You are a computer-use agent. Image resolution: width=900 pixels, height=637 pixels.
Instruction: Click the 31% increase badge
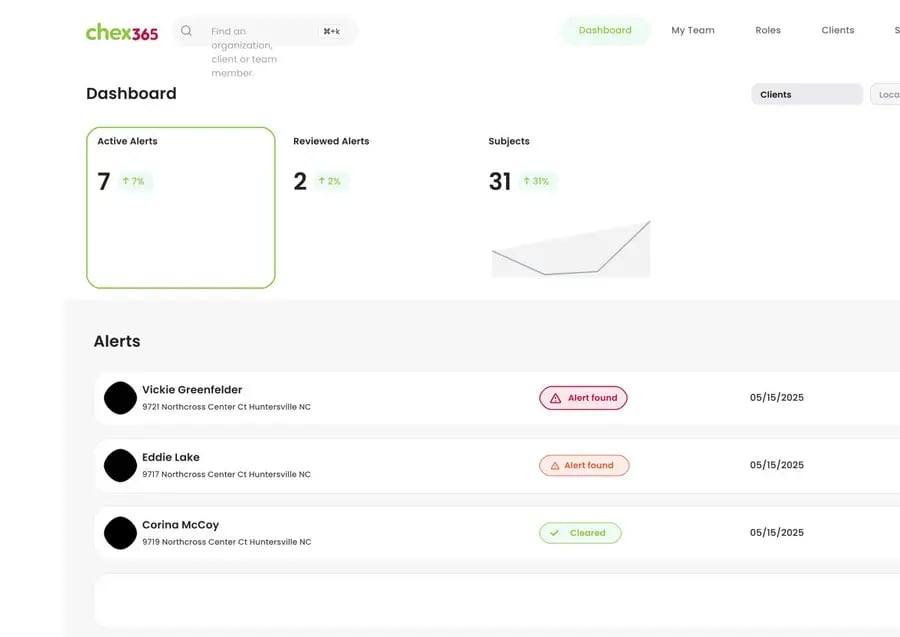[537, 181]
